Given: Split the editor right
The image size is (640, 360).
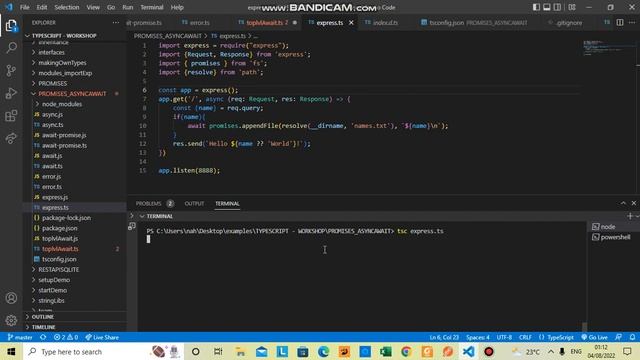Looking at the screenshot, I should click(x=620, y=22).
